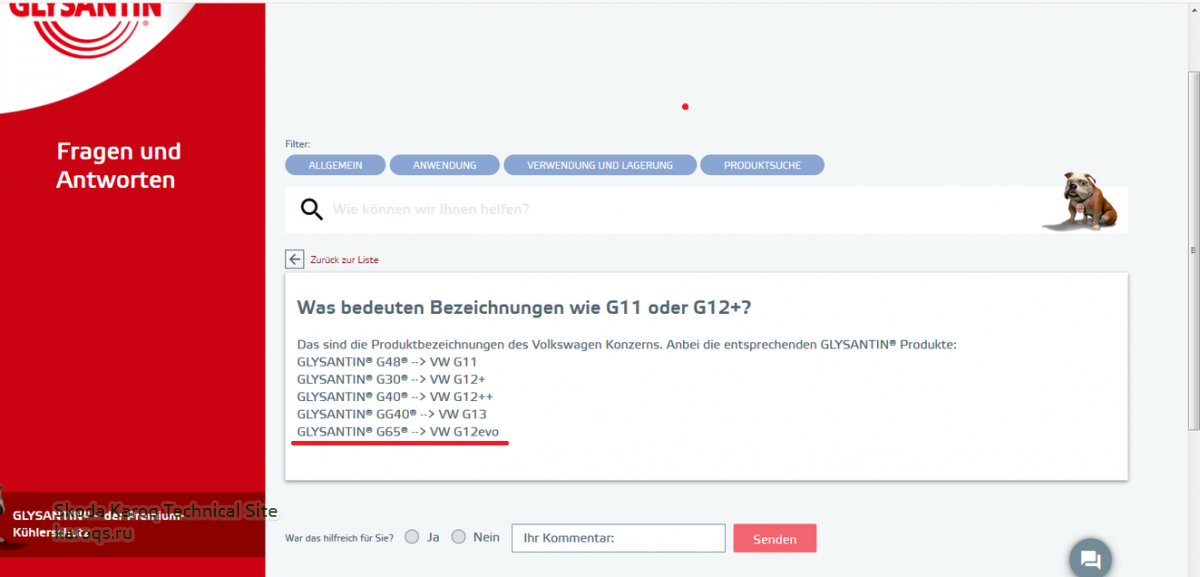Click the line 'GLYSANTIN G30 --> VW G12+'

click(391, 379)
